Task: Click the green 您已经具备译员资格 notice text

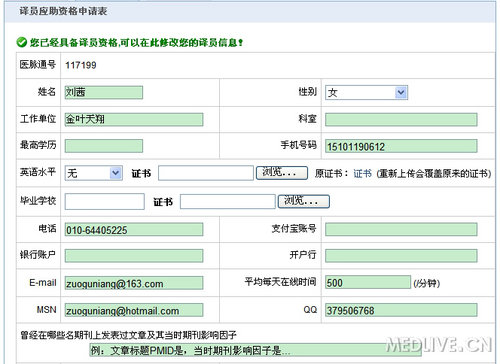Action: 136,43
